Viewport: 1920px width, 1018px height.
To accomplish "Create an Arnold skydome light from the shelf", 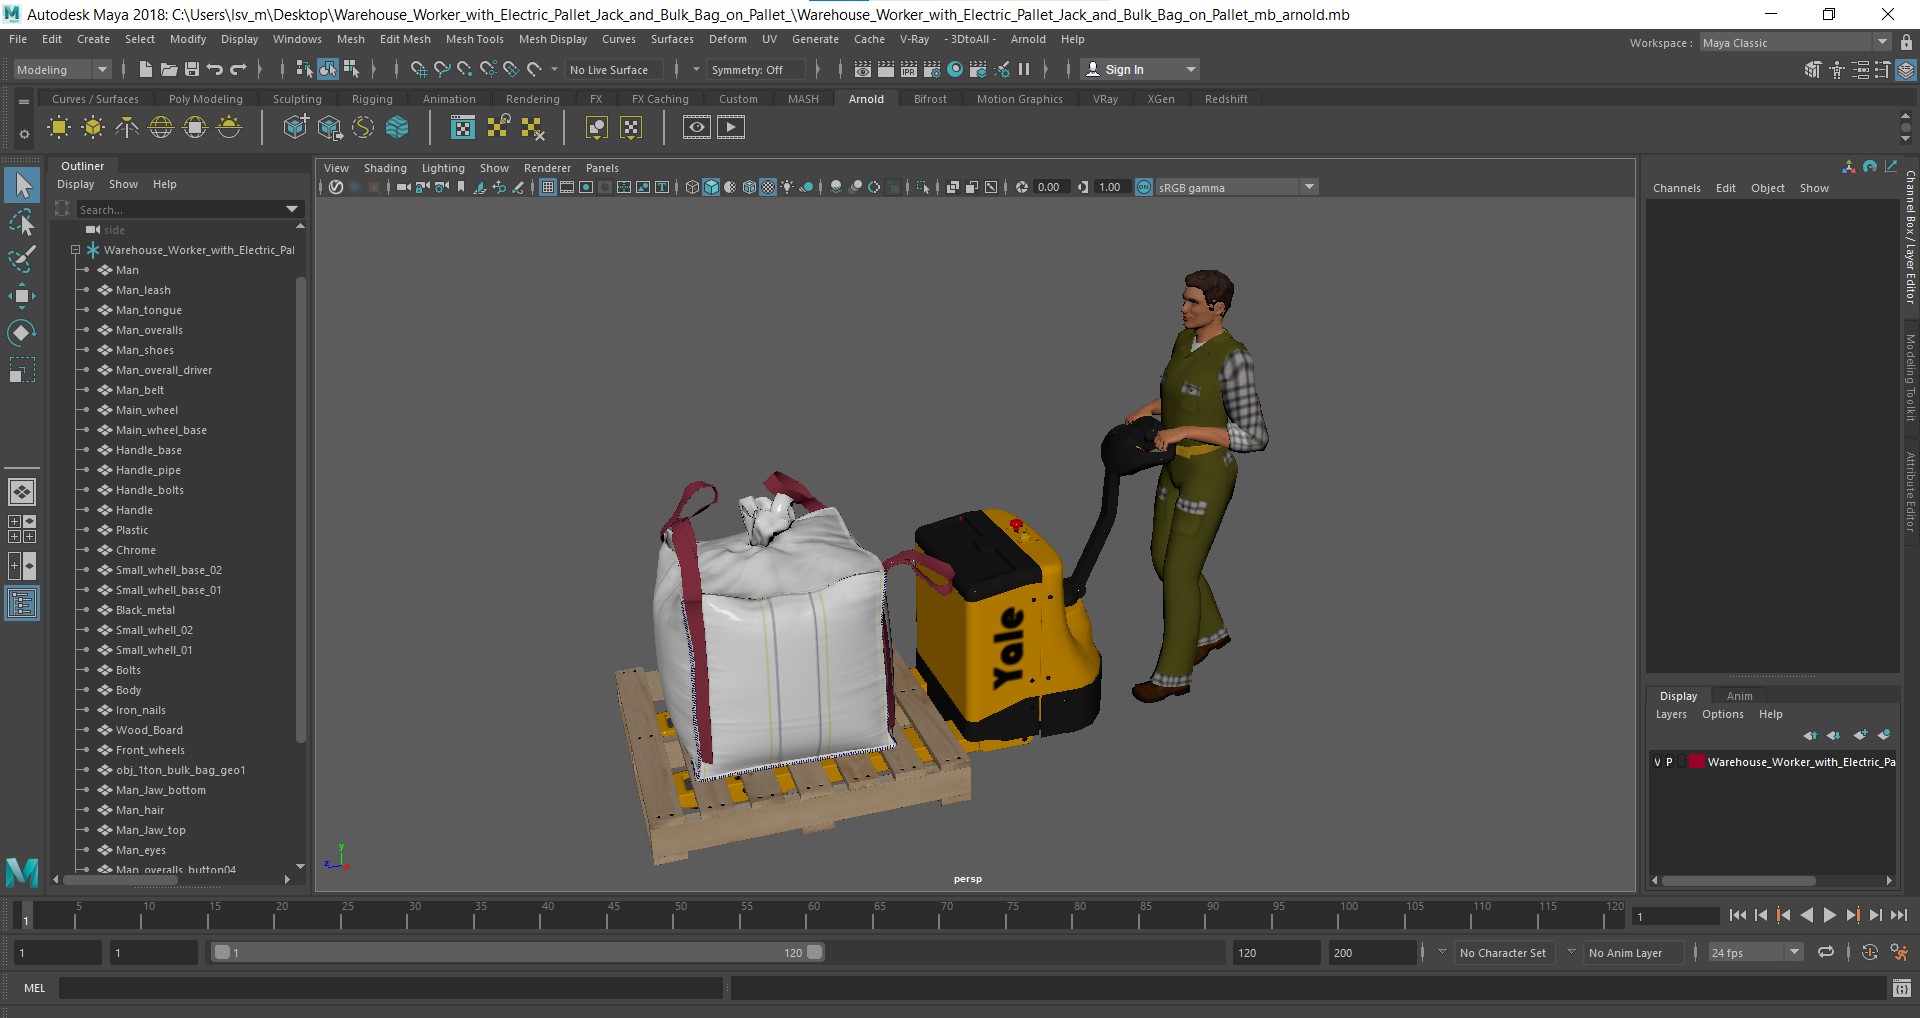I will pyautogui.click(x=161, y=127).
